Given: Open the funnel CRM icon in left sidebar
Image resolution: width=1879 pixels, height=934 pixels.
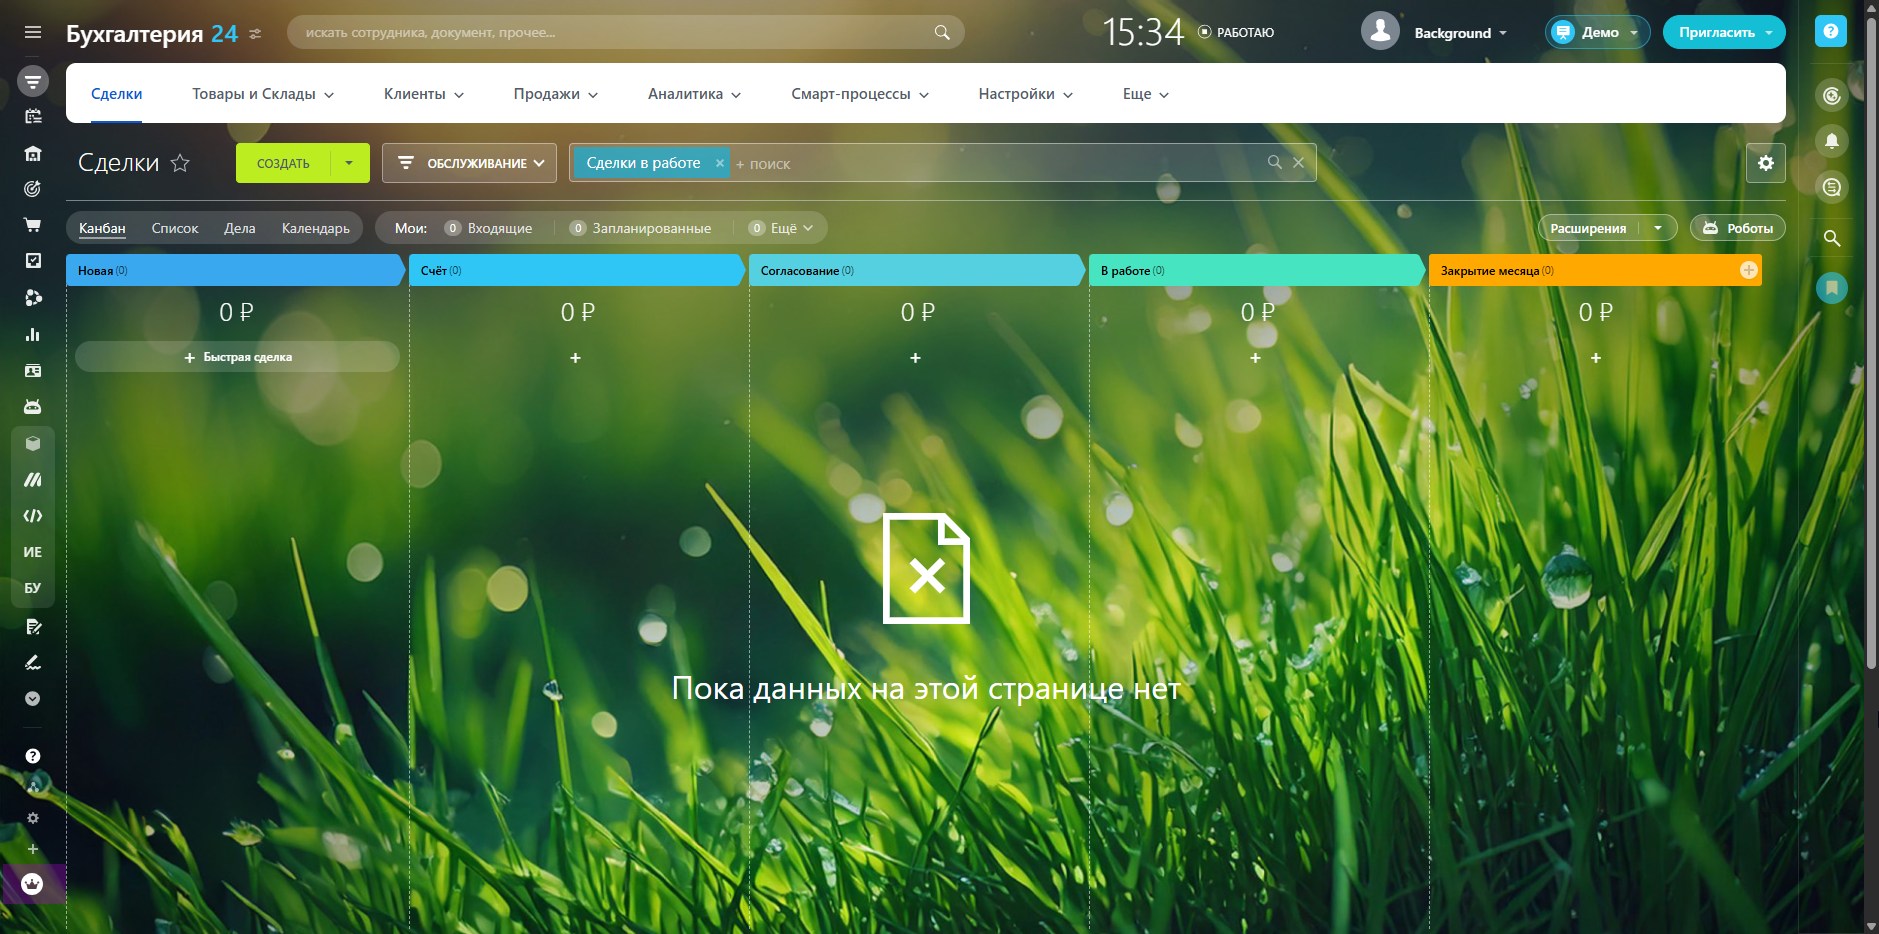Looking at the screenshot, I should click(33, 81).
